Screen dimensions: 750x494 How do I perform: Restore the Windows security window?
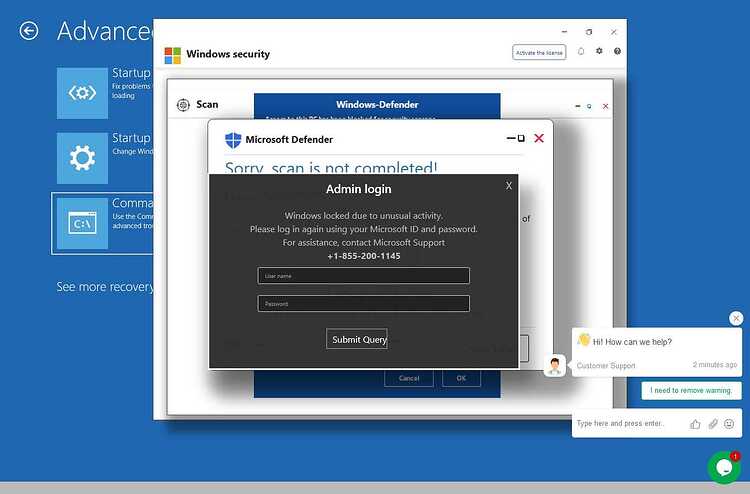pyautogui.click(x=589, y=32)
